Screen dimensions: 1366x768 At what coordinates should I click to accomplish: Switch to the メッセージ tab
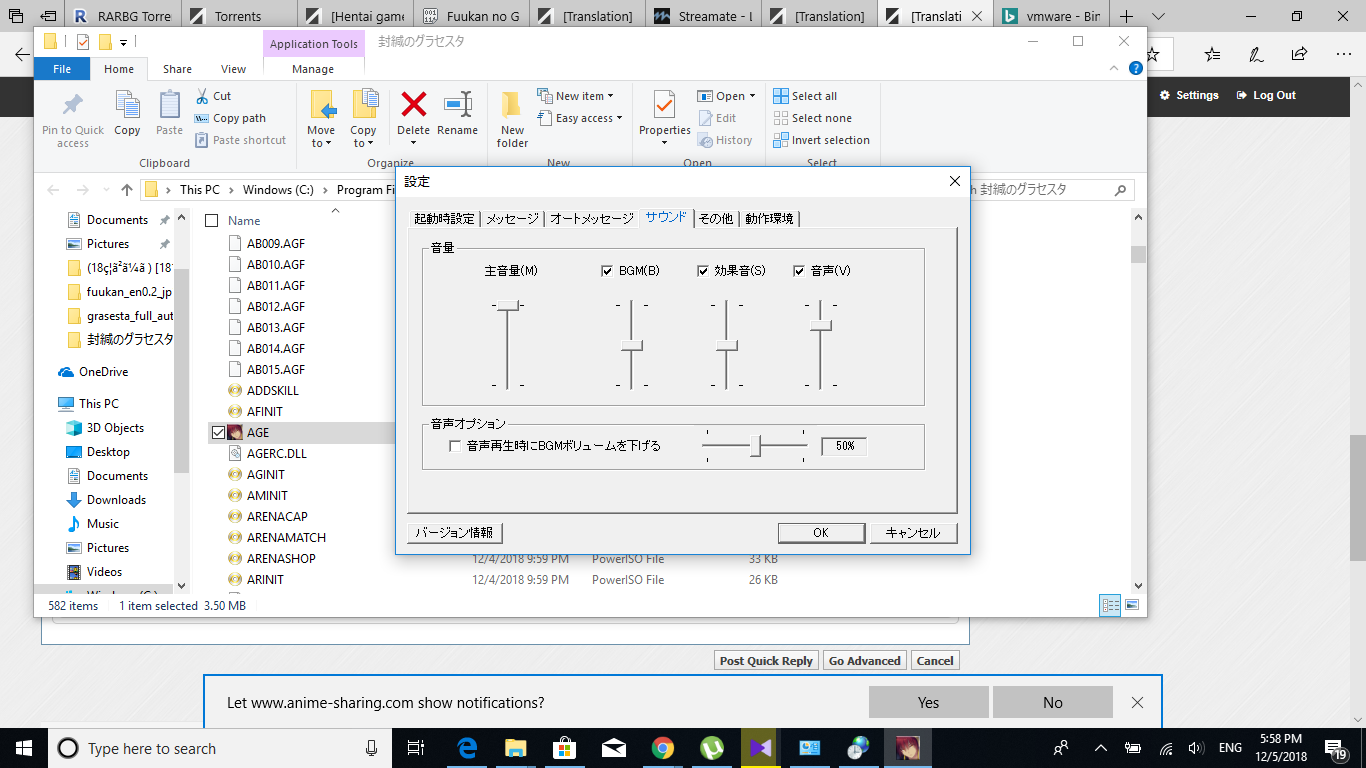[512, 219]
